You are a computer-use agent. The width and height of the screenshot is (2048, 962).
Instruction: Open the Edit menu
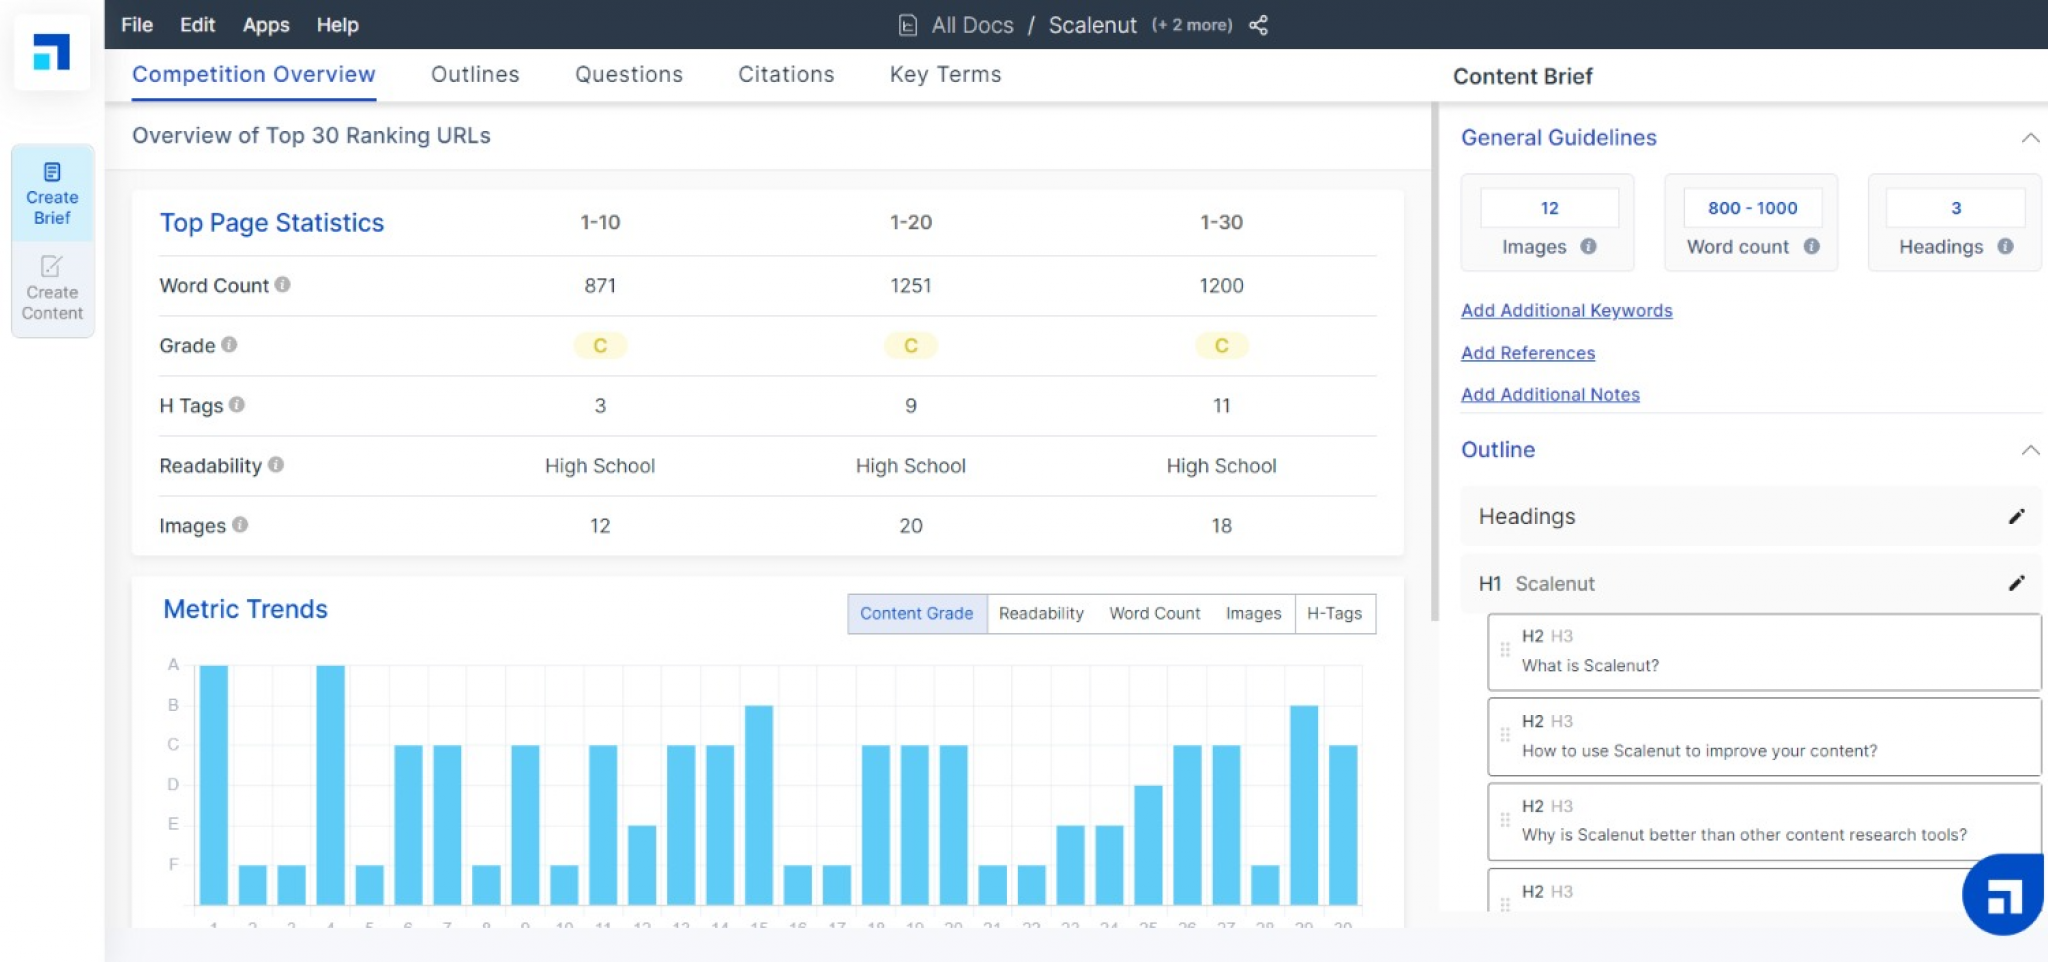pos(197,25)
